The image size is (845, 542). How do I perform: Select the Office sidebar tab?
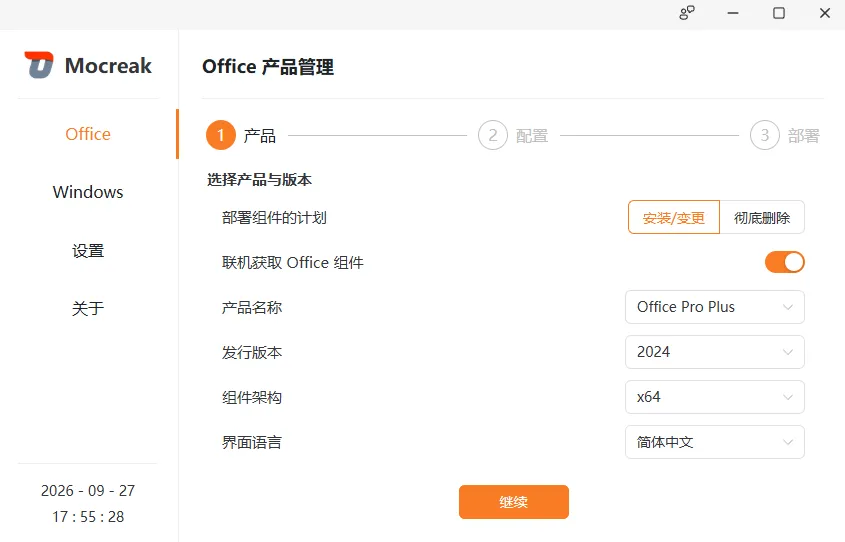pos(88,134)
